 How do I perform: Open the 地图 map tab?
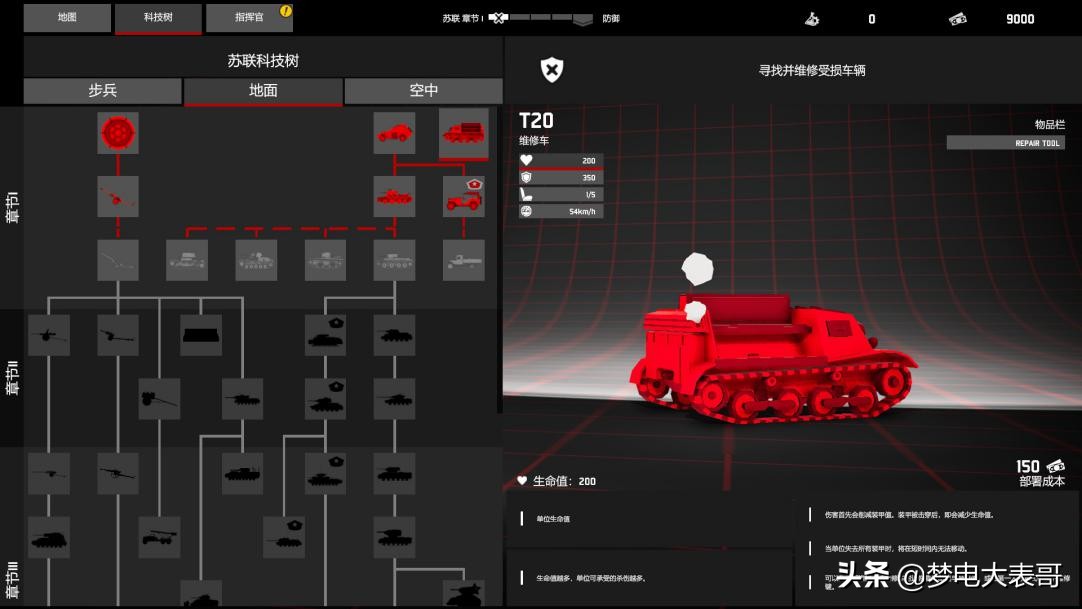67,18
